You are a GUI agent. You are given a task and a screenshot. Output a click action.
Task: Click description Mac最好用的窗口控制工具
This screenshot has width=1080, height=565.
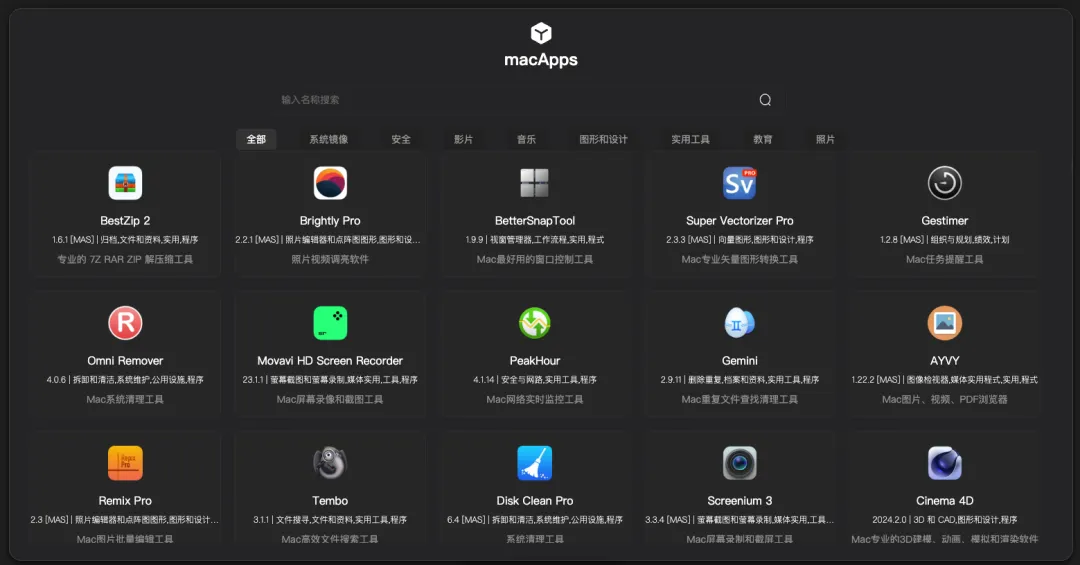[534, 259]
